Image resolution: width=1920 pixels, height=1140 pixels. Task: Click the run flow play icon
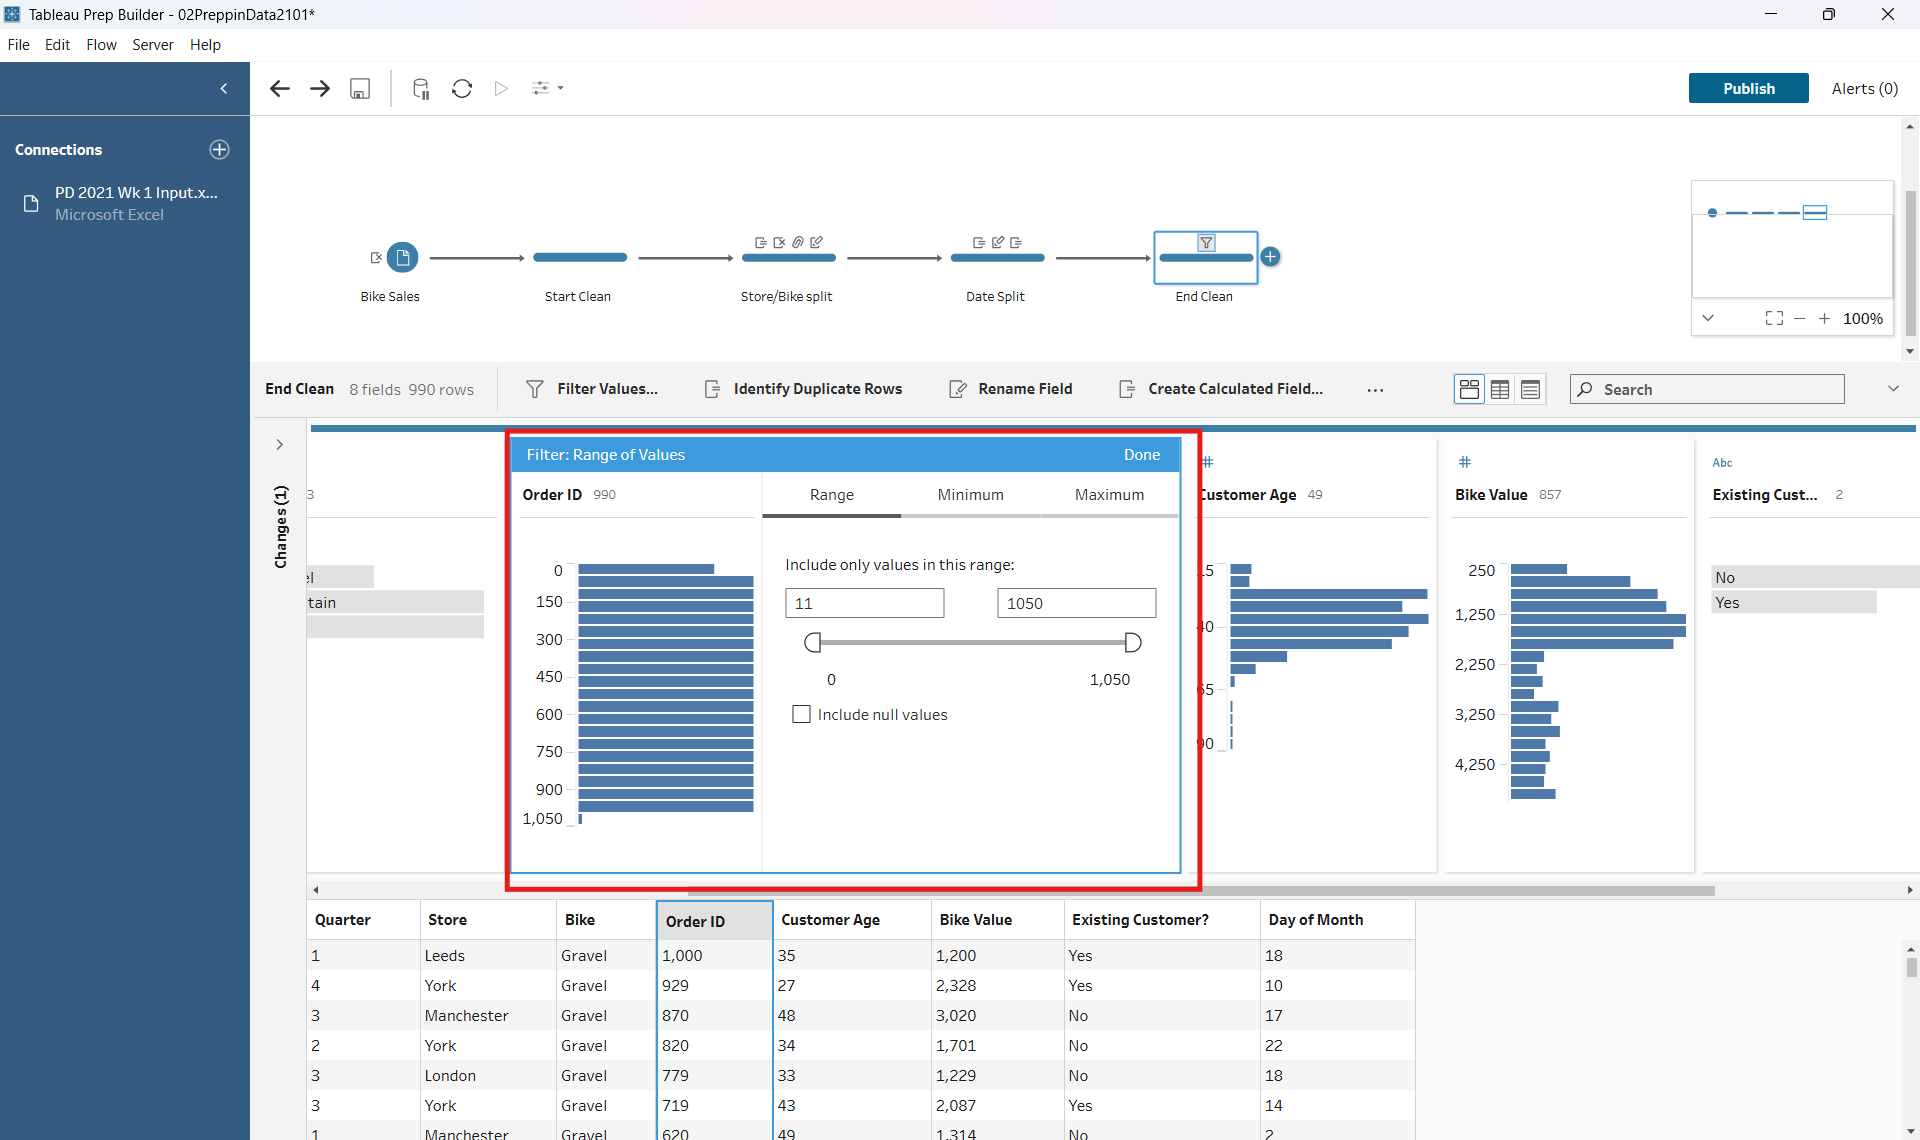click(x=501, y=89)
